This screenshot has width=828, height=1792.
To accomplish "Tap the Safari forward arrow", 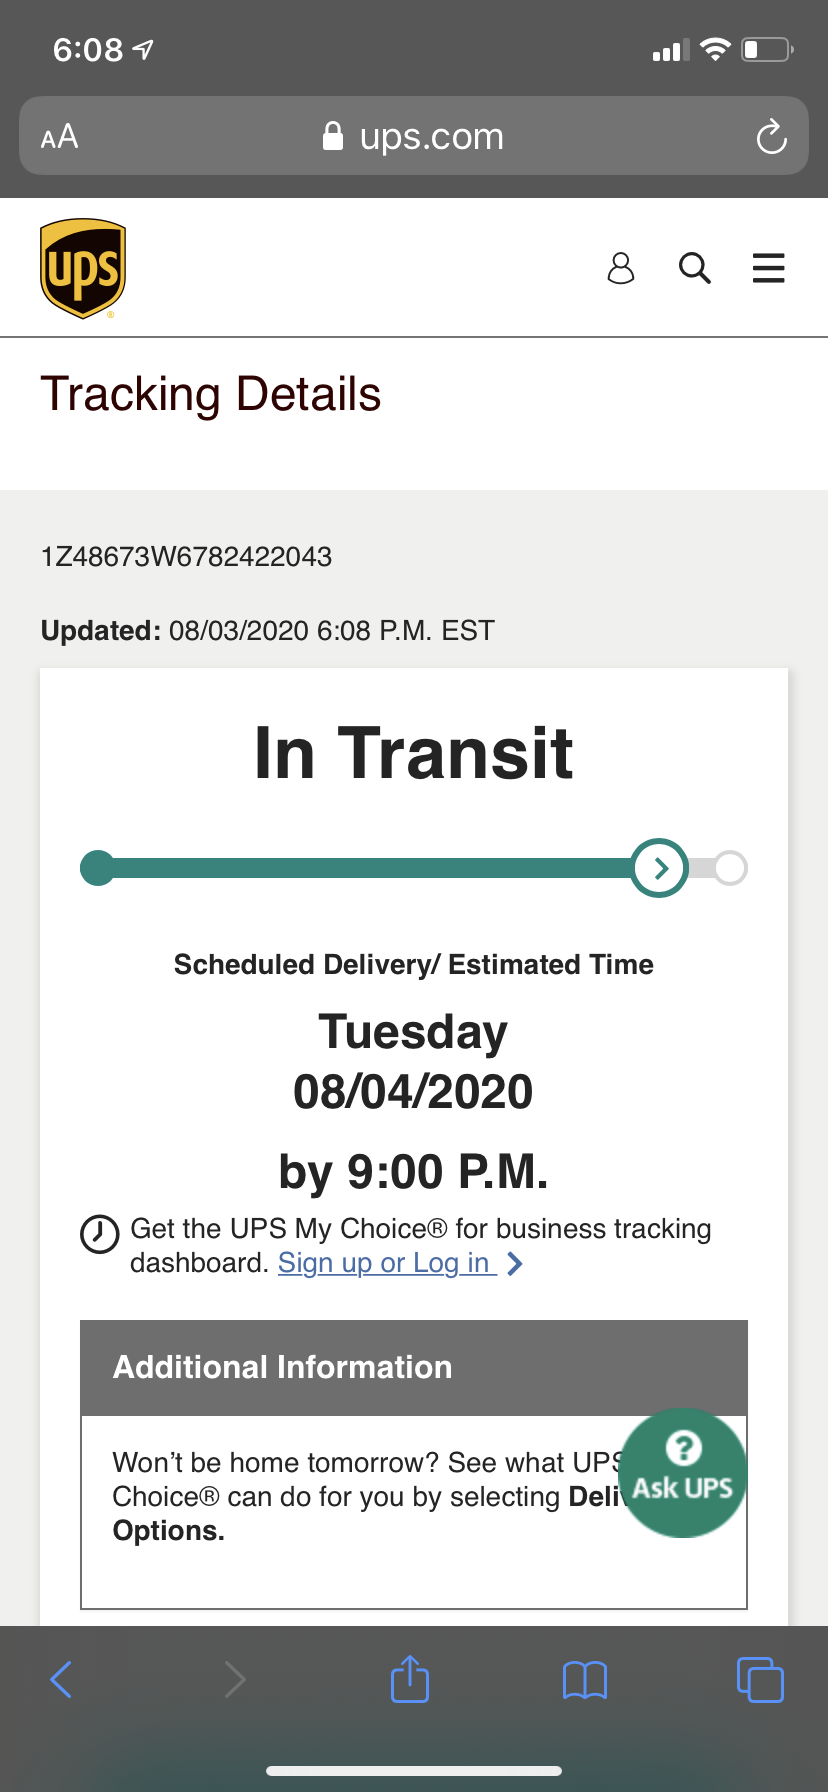I will (x=235, y=1679).
